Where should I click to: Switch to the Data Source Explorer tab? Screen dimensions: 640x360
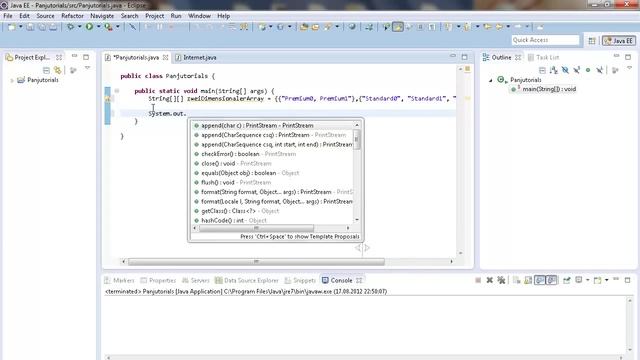(x=247, y=280)
